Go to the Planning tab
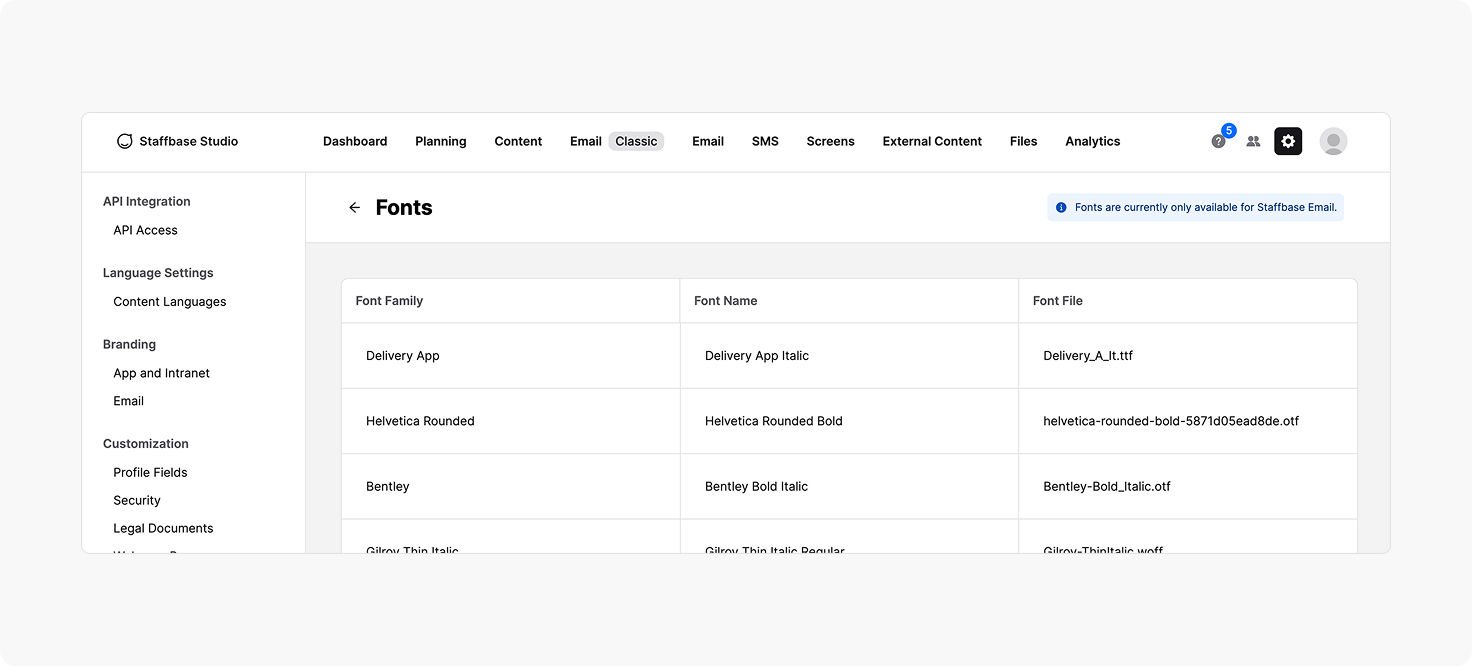The image size is (1472, 666). click(x=441, y=141)
